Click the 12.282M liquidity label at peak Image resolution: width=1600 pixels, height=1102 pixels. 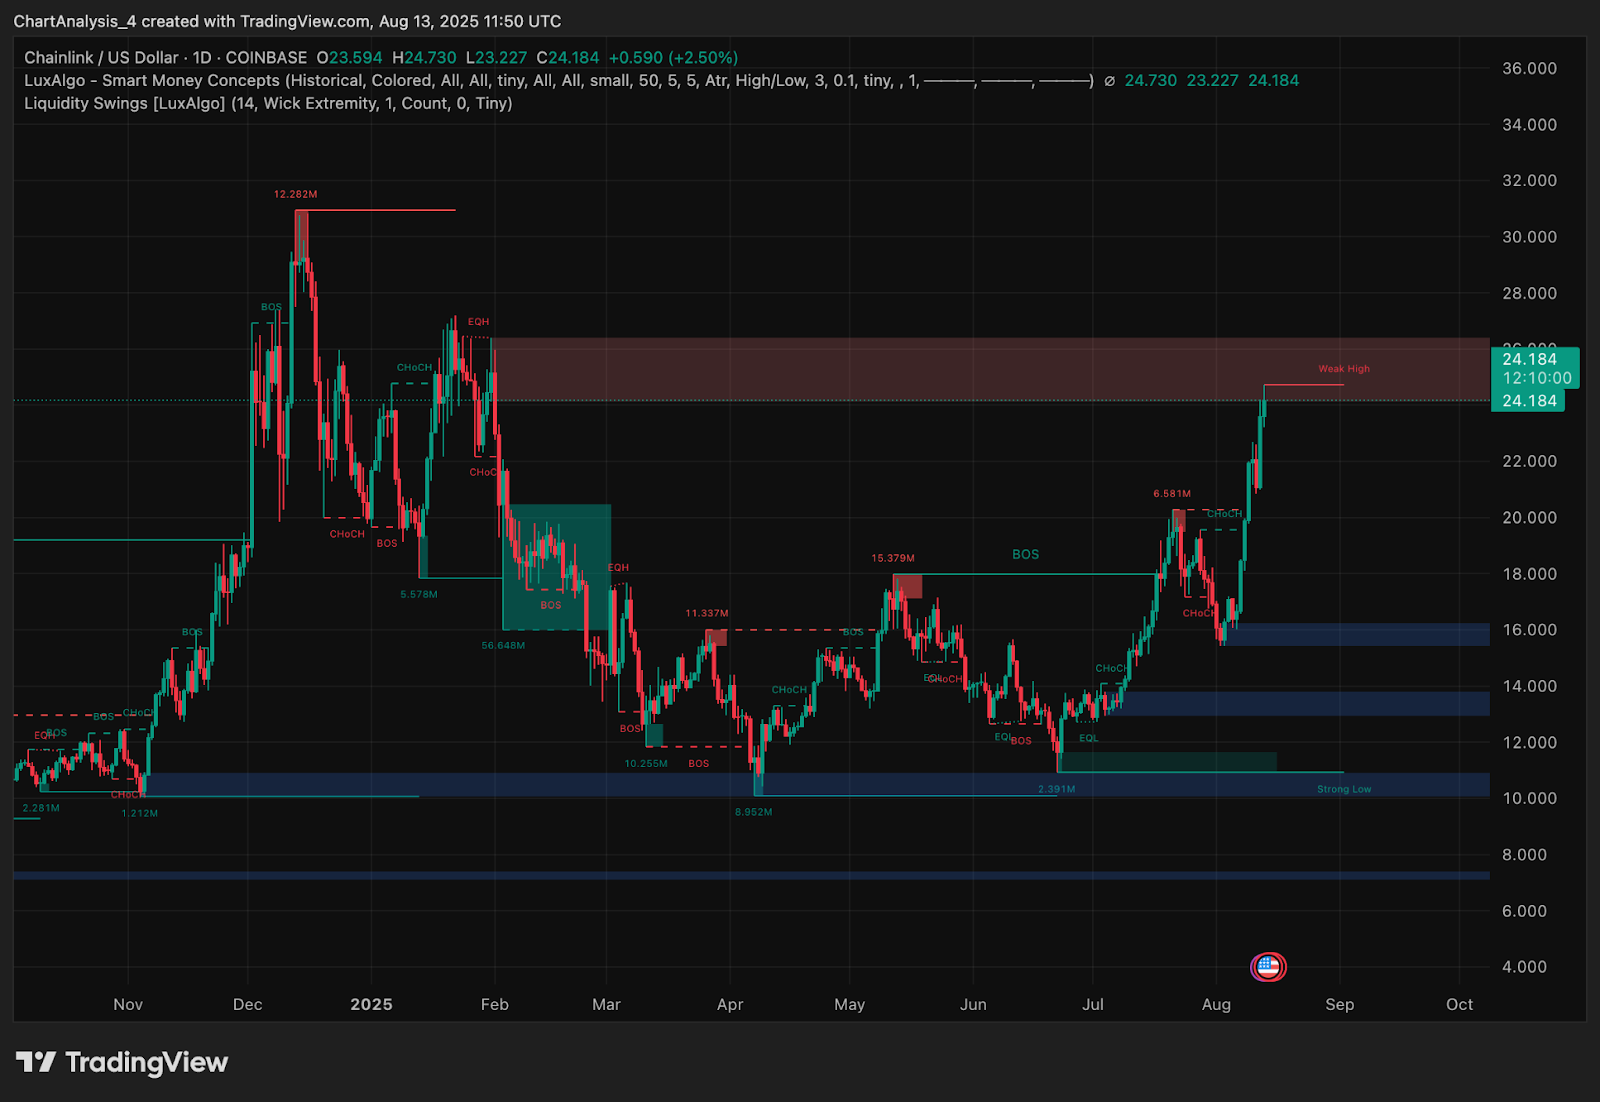coord(295,194)
